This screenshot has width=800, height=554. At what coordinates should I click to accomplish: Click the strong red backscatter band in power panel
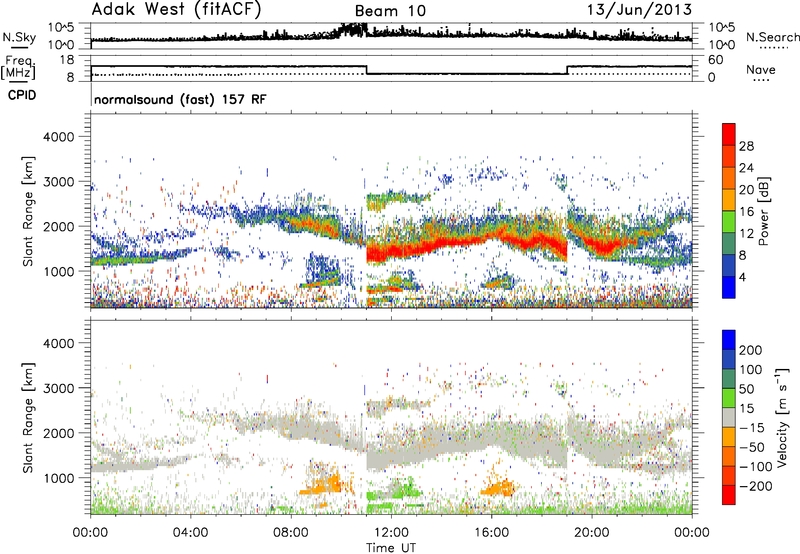tap(467, 245)
